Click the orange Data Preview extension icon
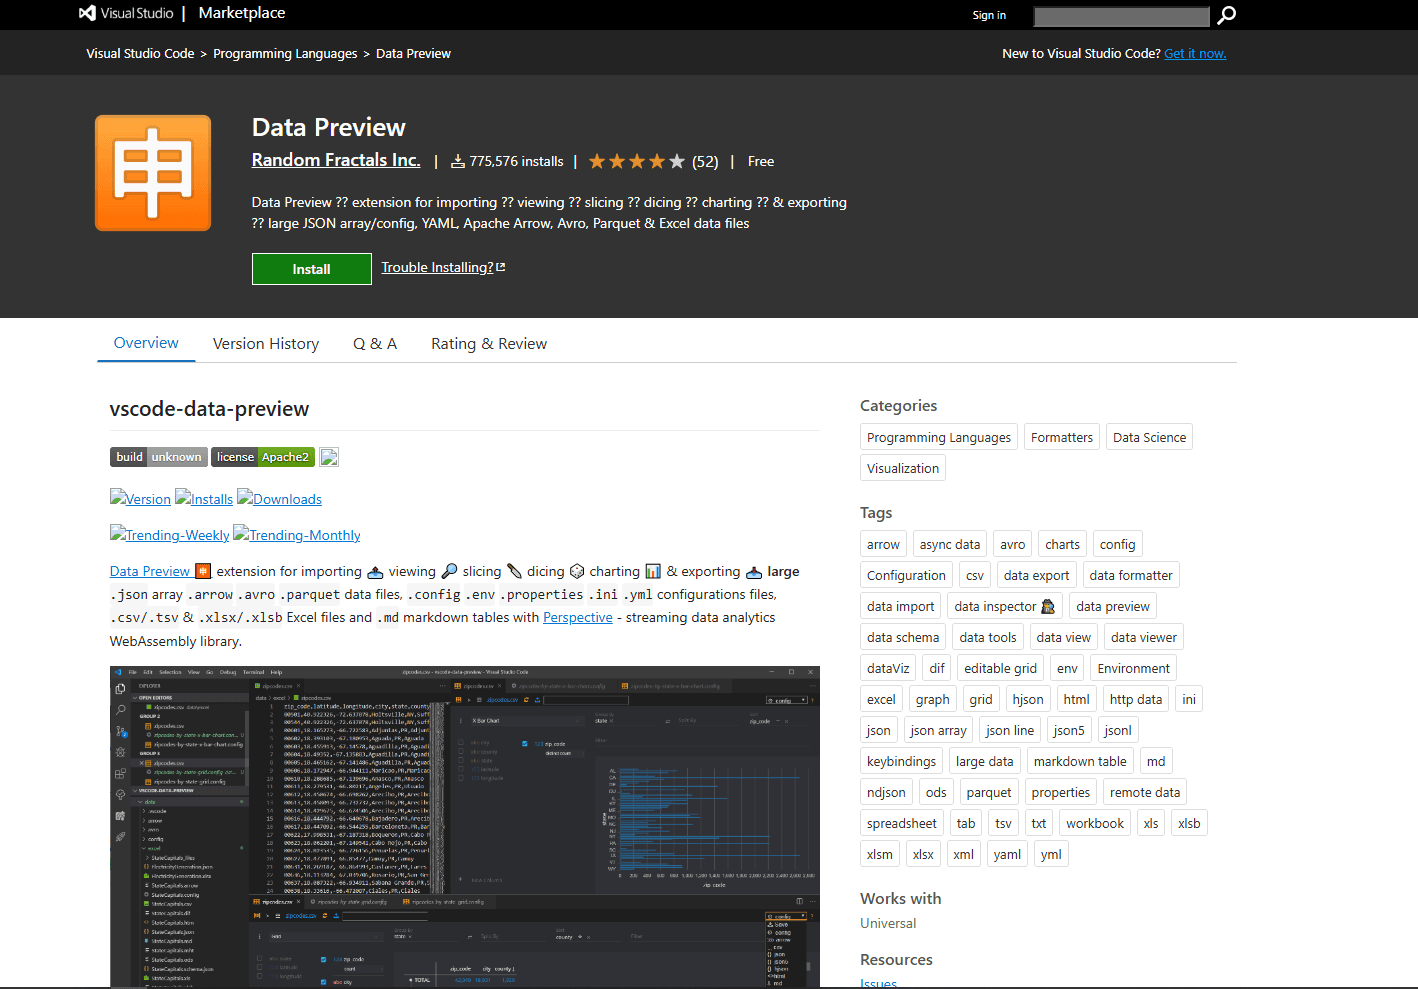 point(153,173)
